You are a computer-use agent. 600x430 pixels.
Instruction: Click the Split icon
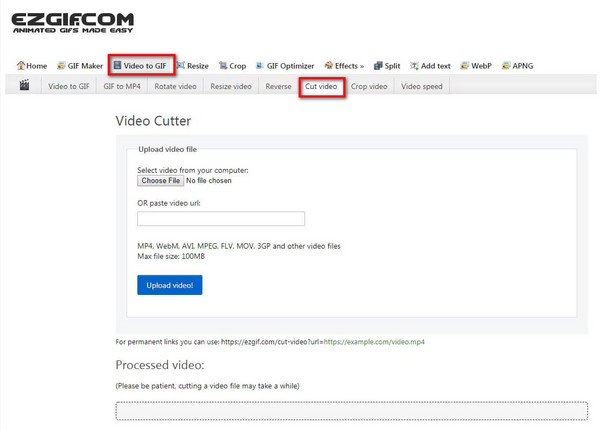[378, 66]
